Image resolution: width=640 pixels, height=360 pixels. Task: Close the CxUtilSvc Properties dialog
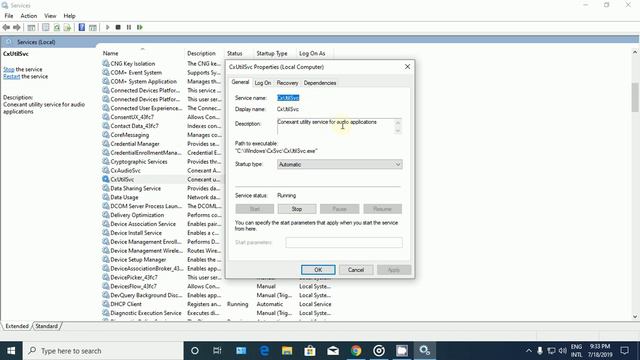click(x=407, y=67)
